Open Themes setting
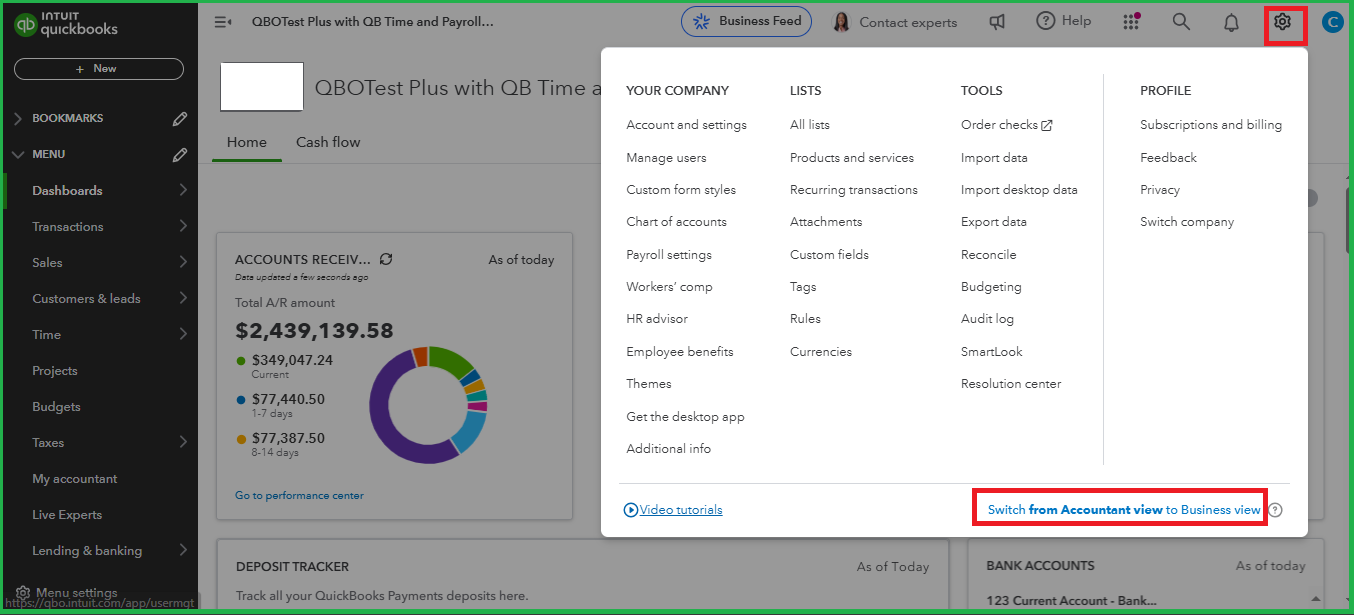 click(x=649, y=384)
